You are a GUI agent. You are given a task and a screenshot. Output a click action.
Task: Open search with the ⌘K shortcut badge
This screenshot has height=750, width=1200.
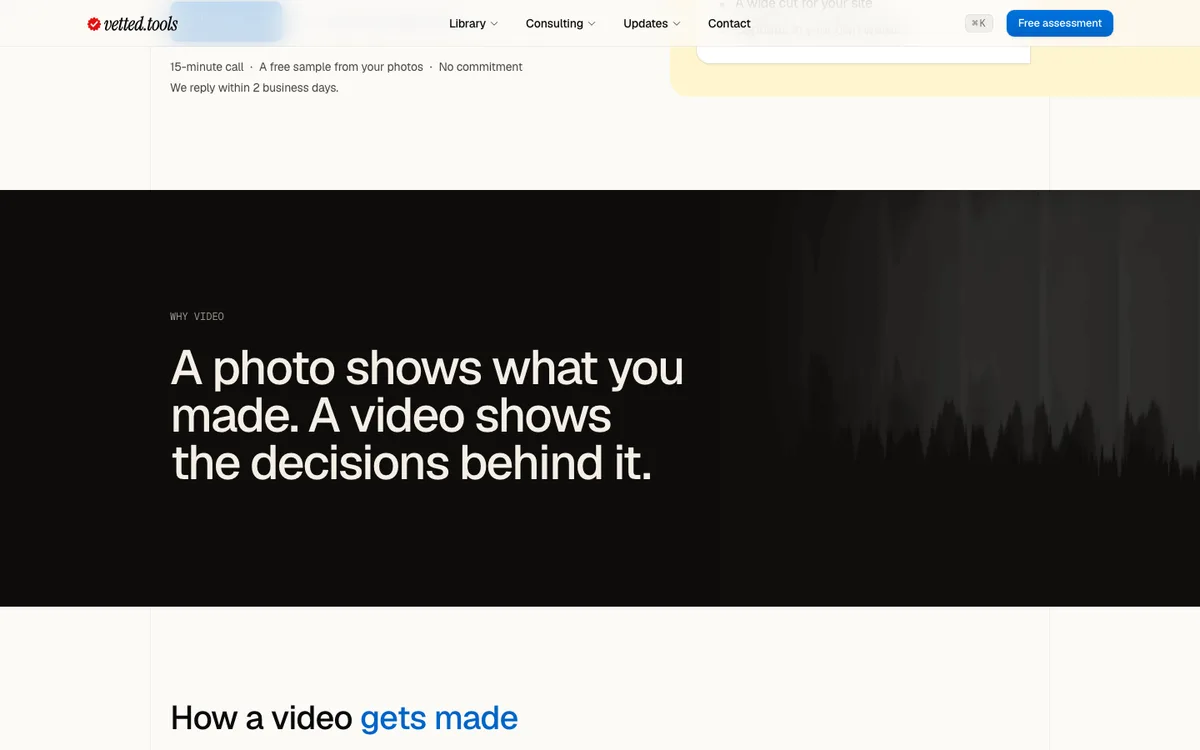(x=979, y=23)
